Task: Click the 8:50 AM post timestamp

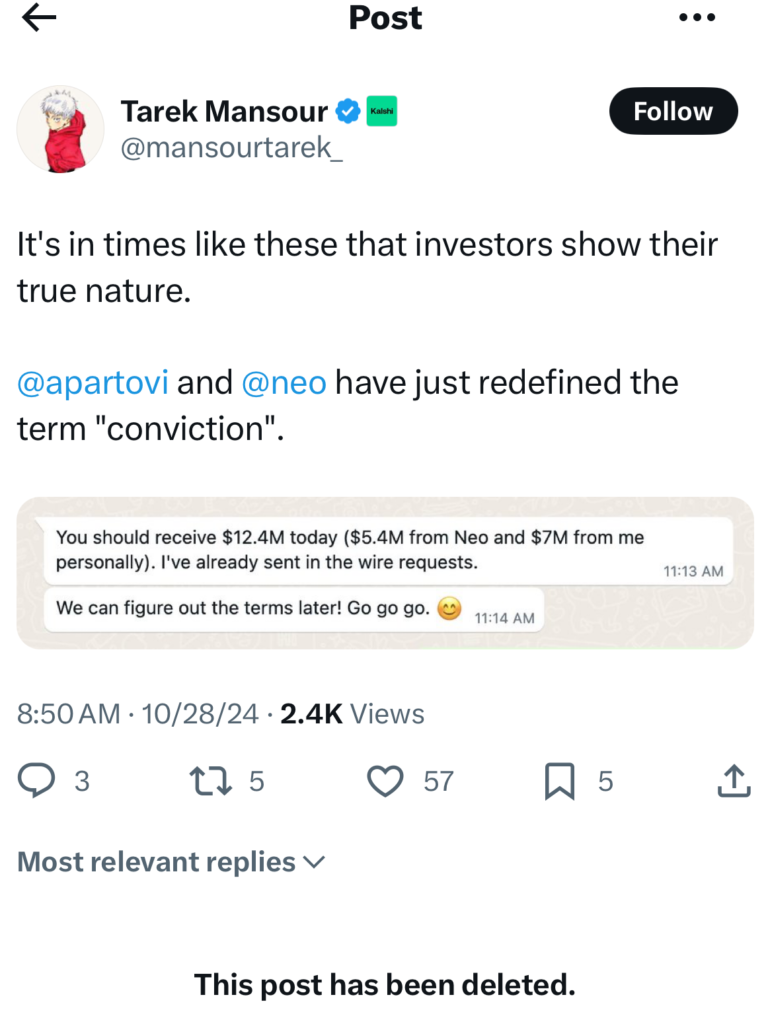Action: [69, 714]
